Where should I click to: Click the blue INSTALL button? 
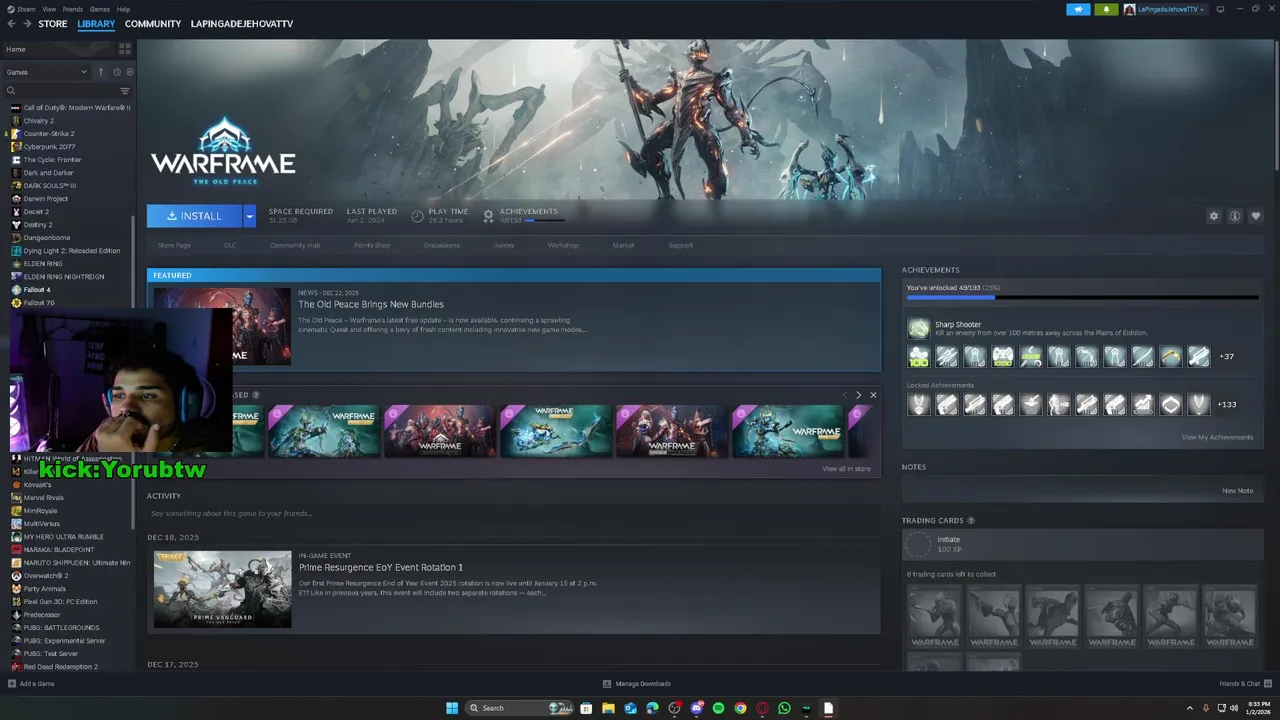[x=195, y=216]
